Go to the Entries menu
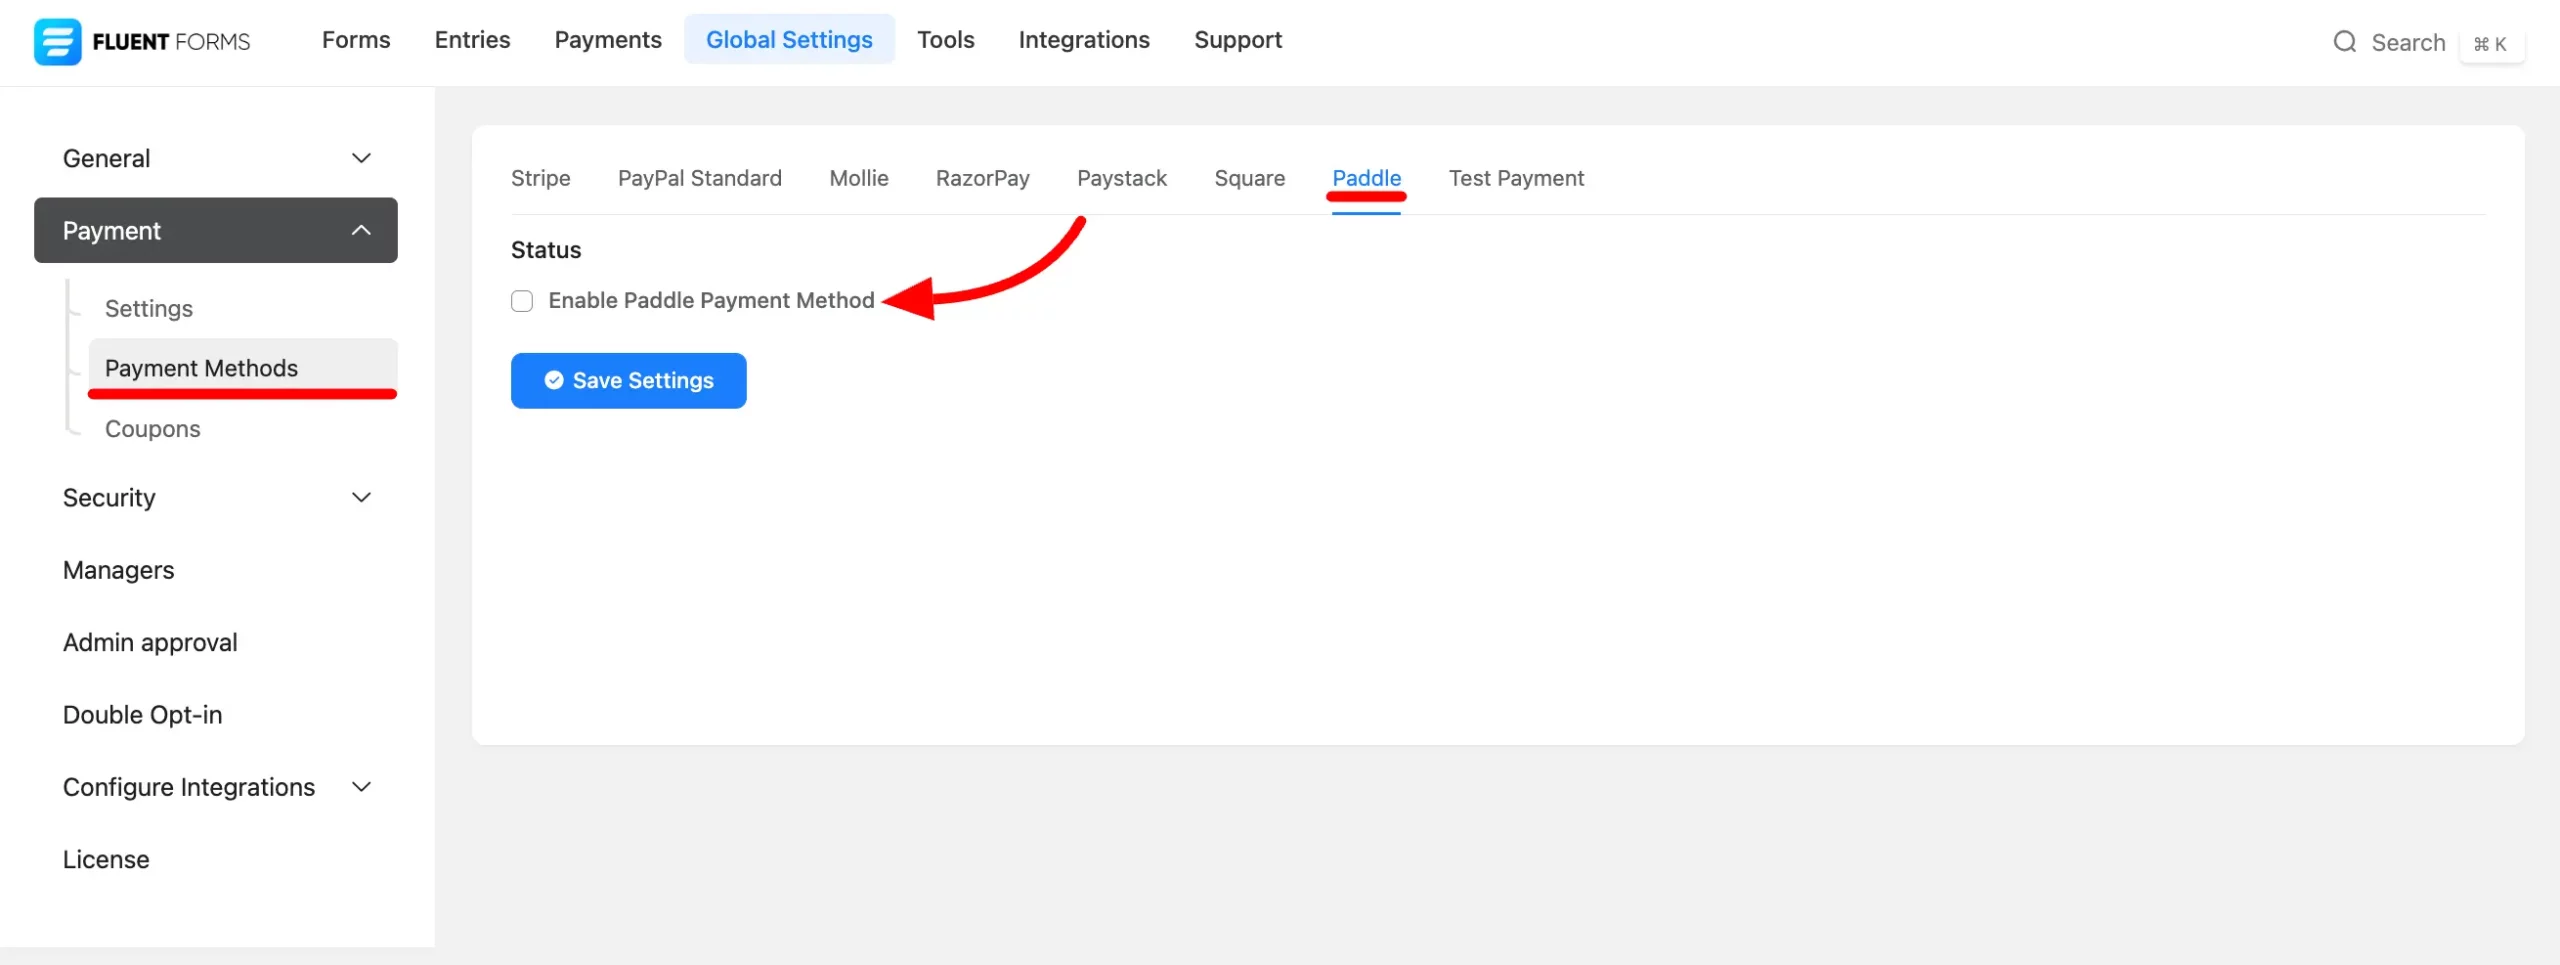The height and width of the screenshot is (965, 2560). click(x=472, y=40)
